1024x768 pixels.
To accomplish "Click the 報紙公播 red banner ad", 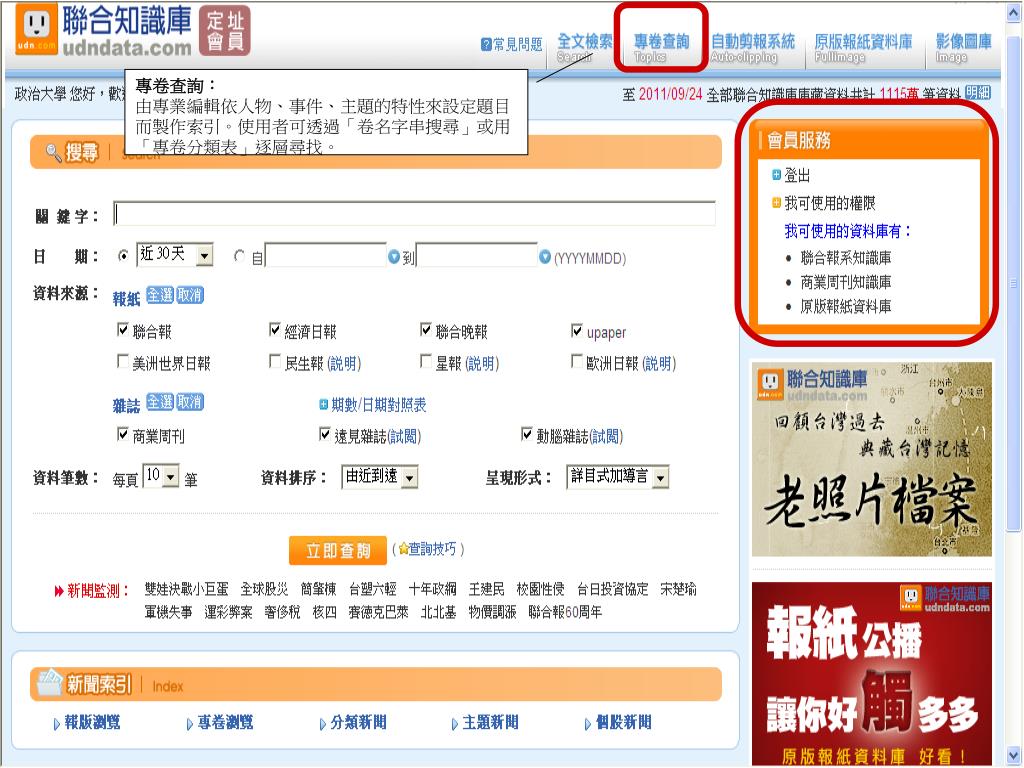I will point(872,674).
